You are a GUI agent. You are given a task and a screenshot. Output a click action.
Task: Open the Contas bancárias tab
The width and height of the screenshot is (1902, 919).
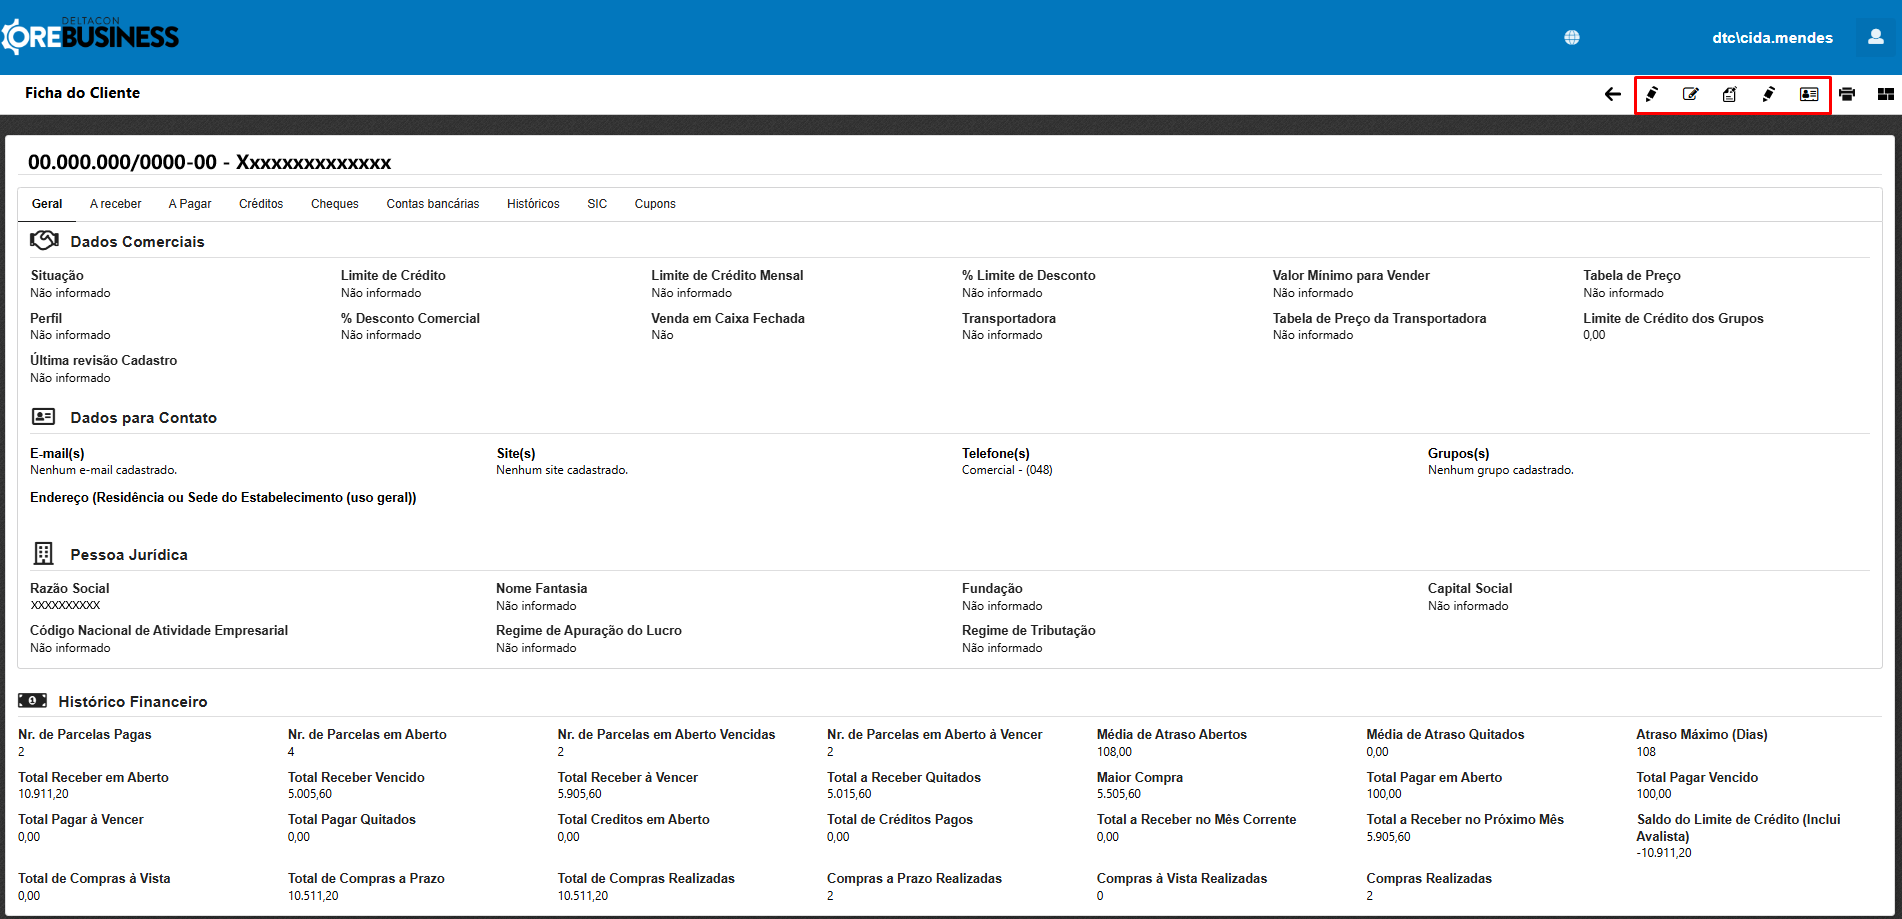(433, 204)
